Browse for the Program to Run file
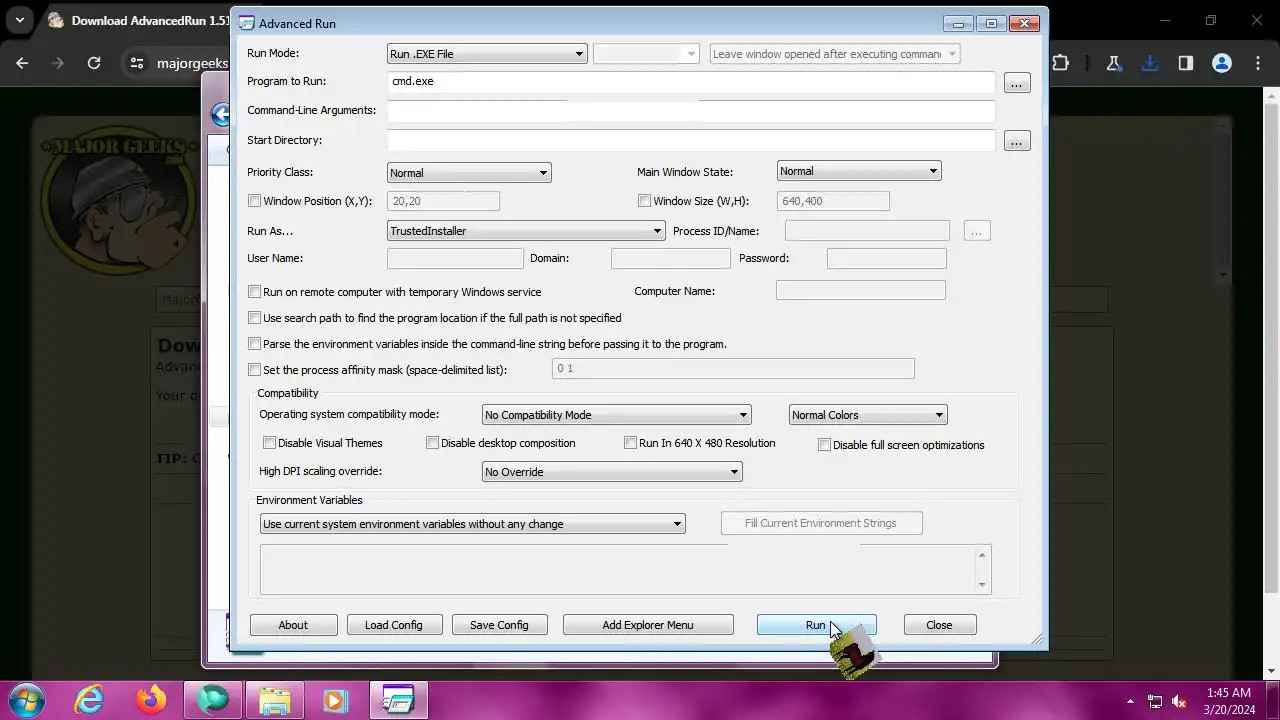This screenshot has width=1280, height=720. [x=1017, y=83]
